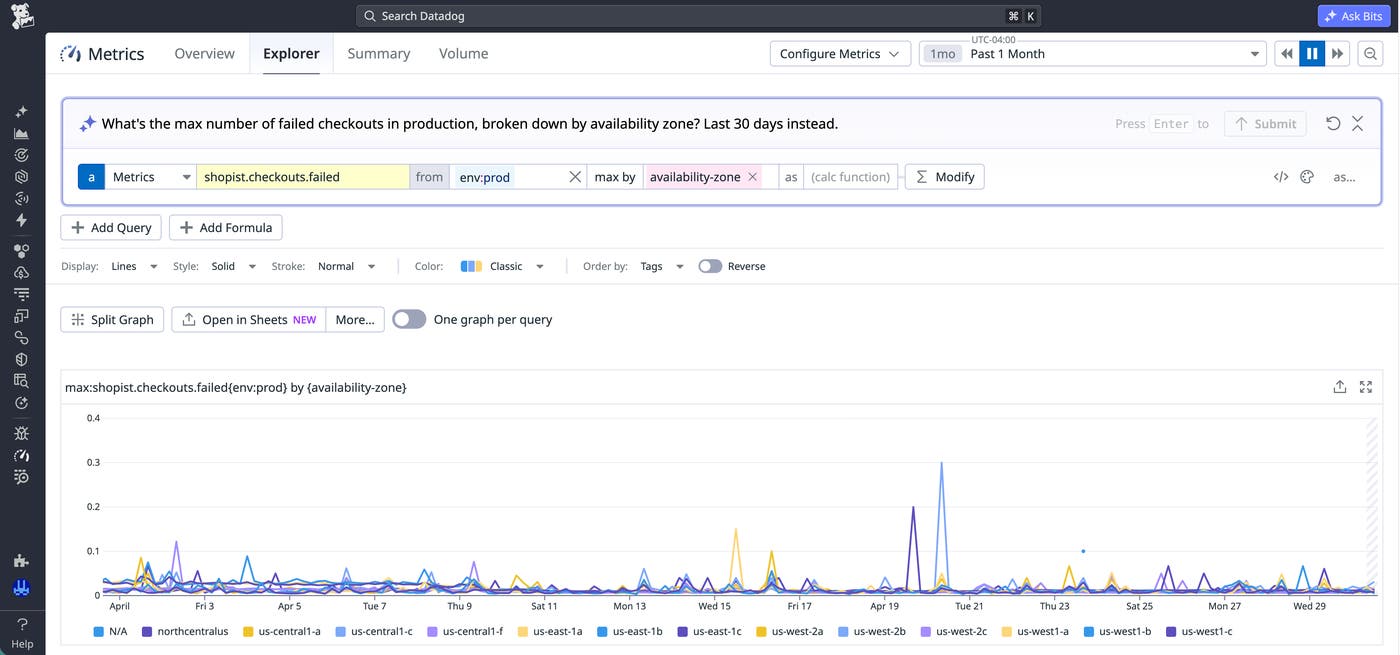Image resolution: width=1400 pixels, height=655 pixels.
Task: Toggle us-east-1a series in legend
Action: pos(550,632)
